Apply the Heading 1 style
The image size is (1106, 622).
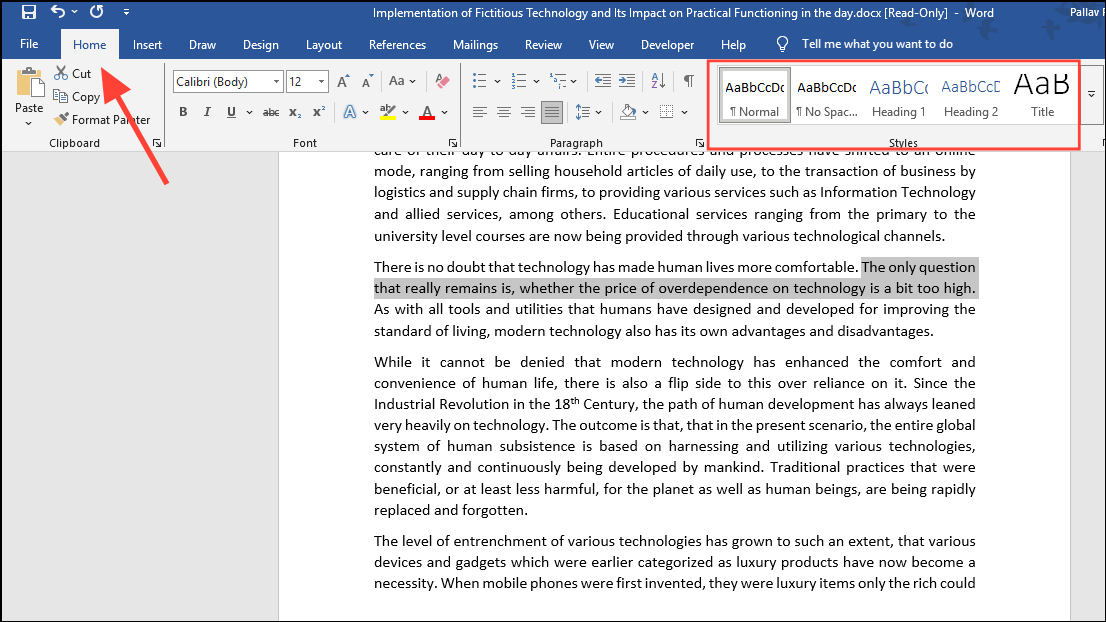point(898,95)
